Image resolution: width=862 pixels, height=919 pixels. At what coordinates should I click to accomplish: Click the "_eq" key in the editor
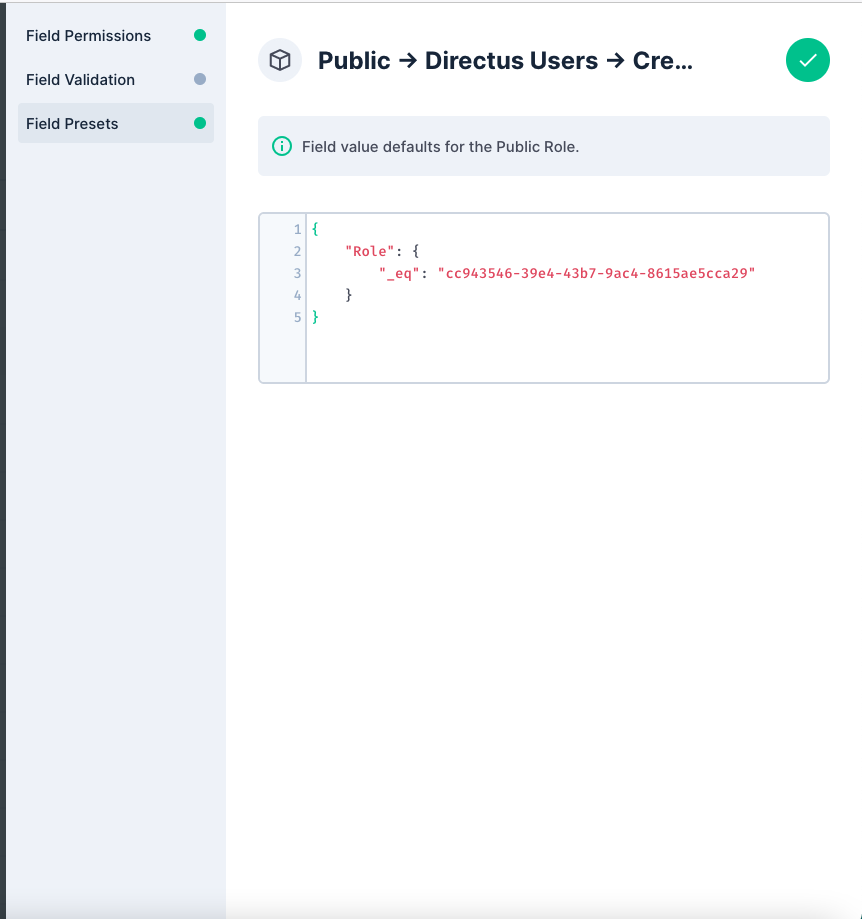pyautogui.click(x=399, y=274)
